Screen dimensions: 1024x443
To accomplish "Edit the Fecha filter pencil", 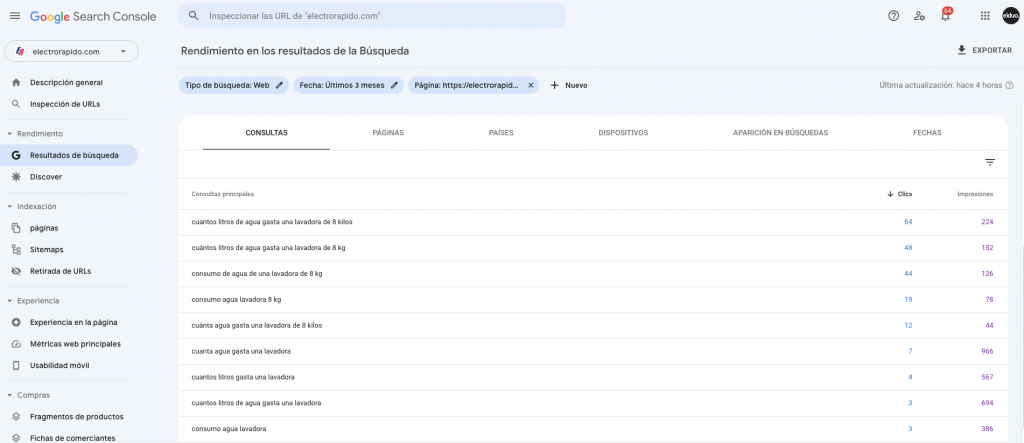I will pyautogui.click(x=394, y=85).
